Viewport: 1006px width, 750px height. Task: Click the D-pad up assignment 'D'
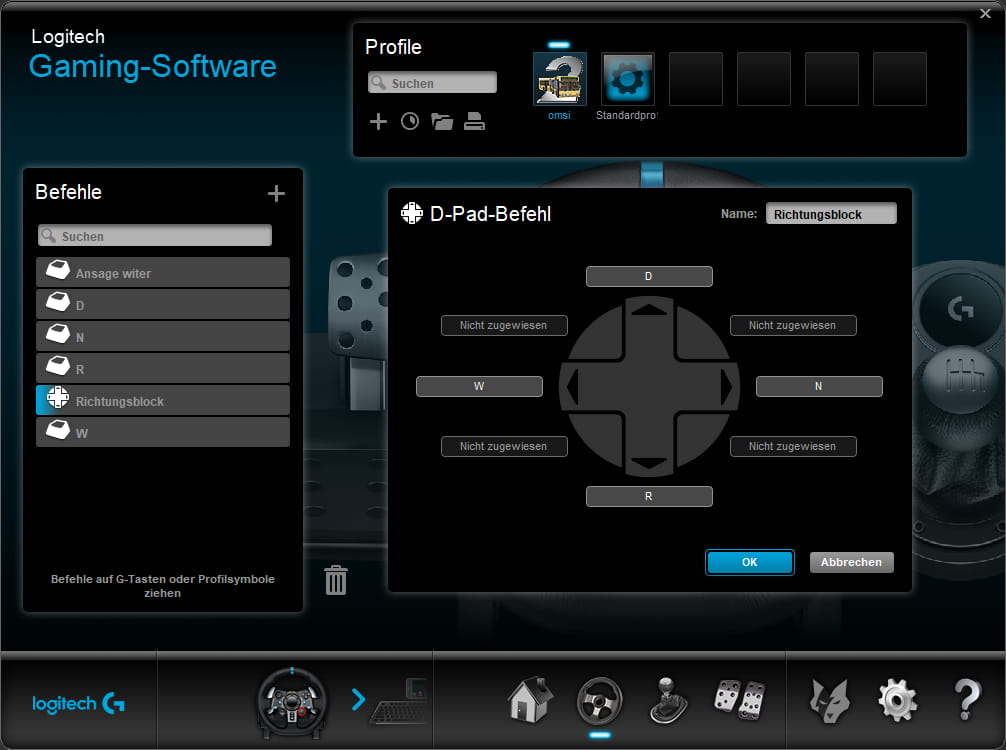pos(649,277)
